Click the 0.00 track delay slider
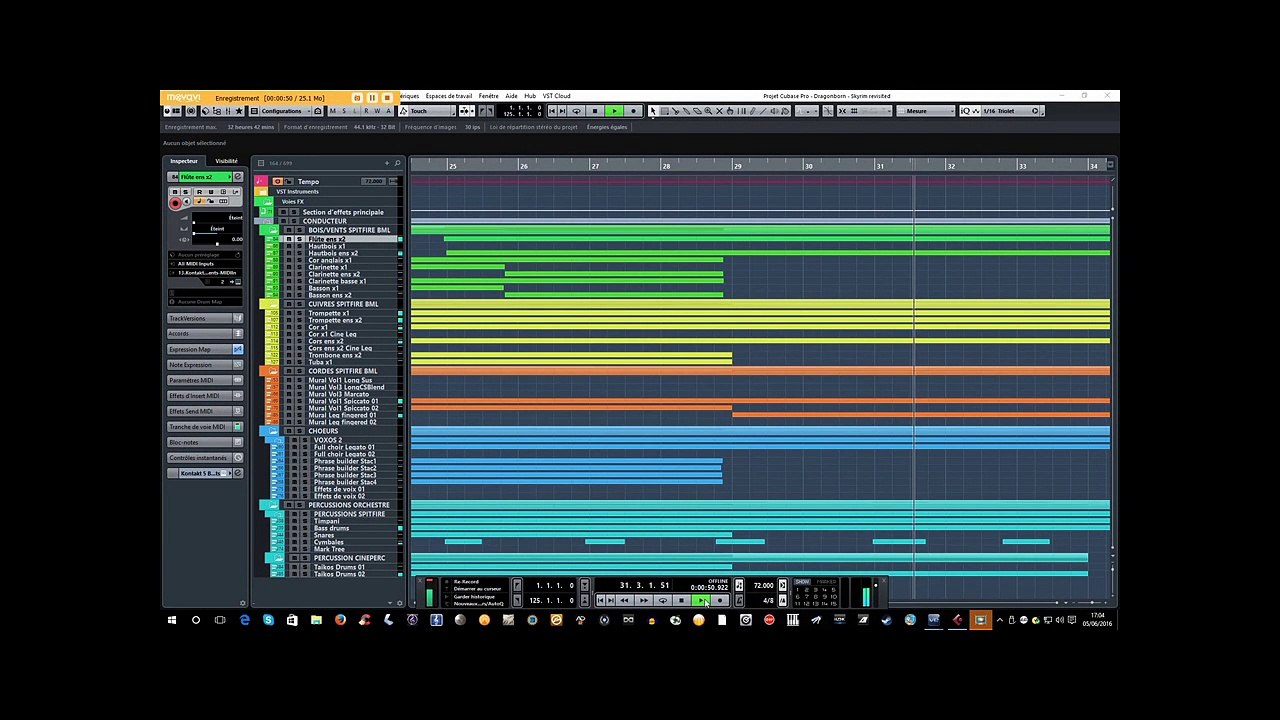 (217, 241)
